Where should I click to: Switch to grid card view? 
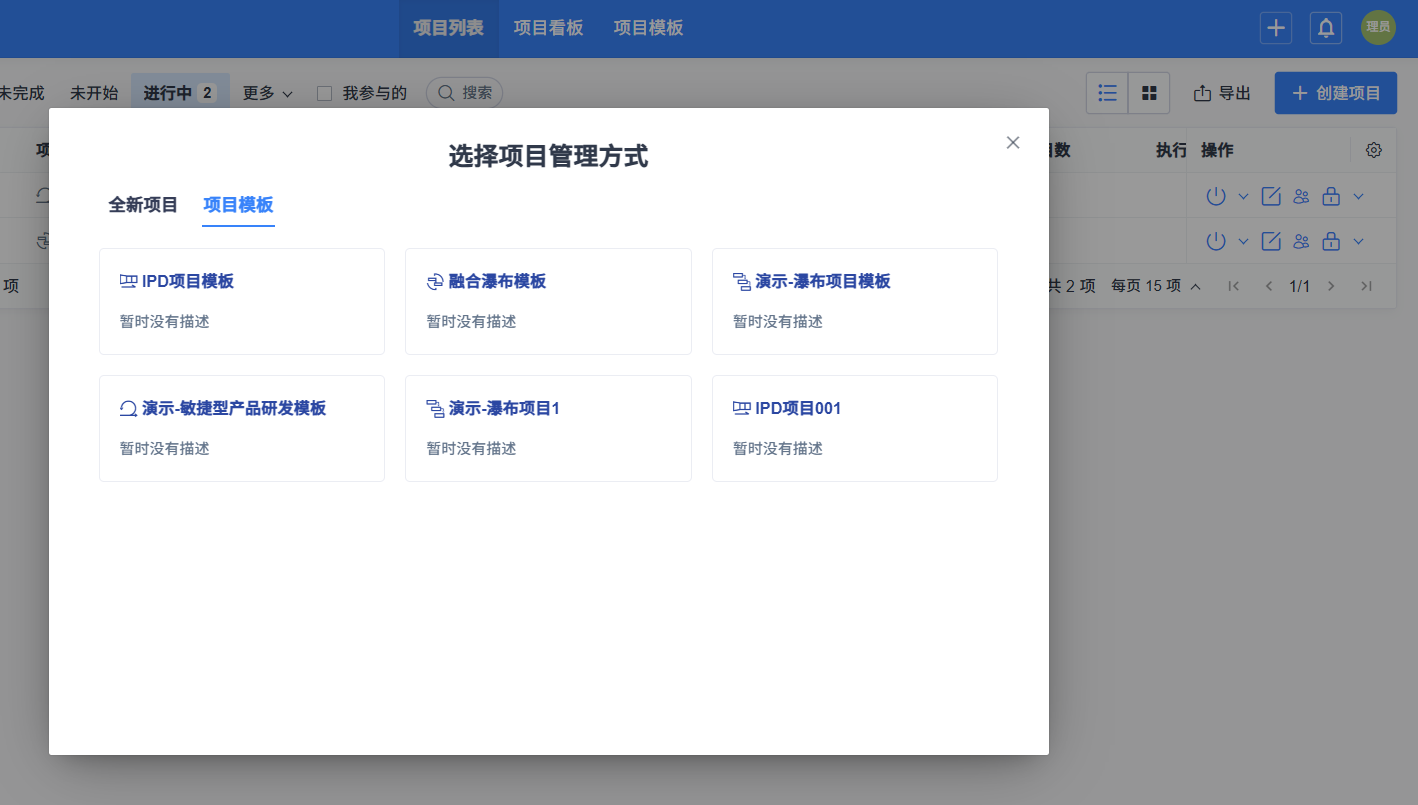pos(1149,93)
